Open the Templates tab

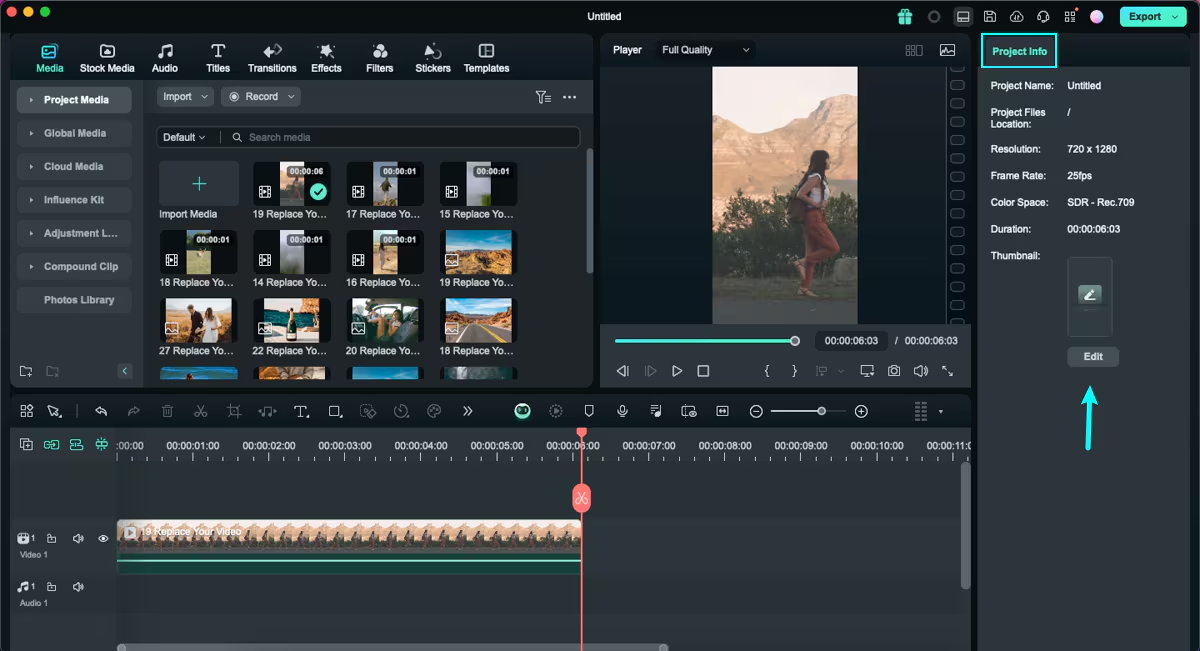click(487, 58)
